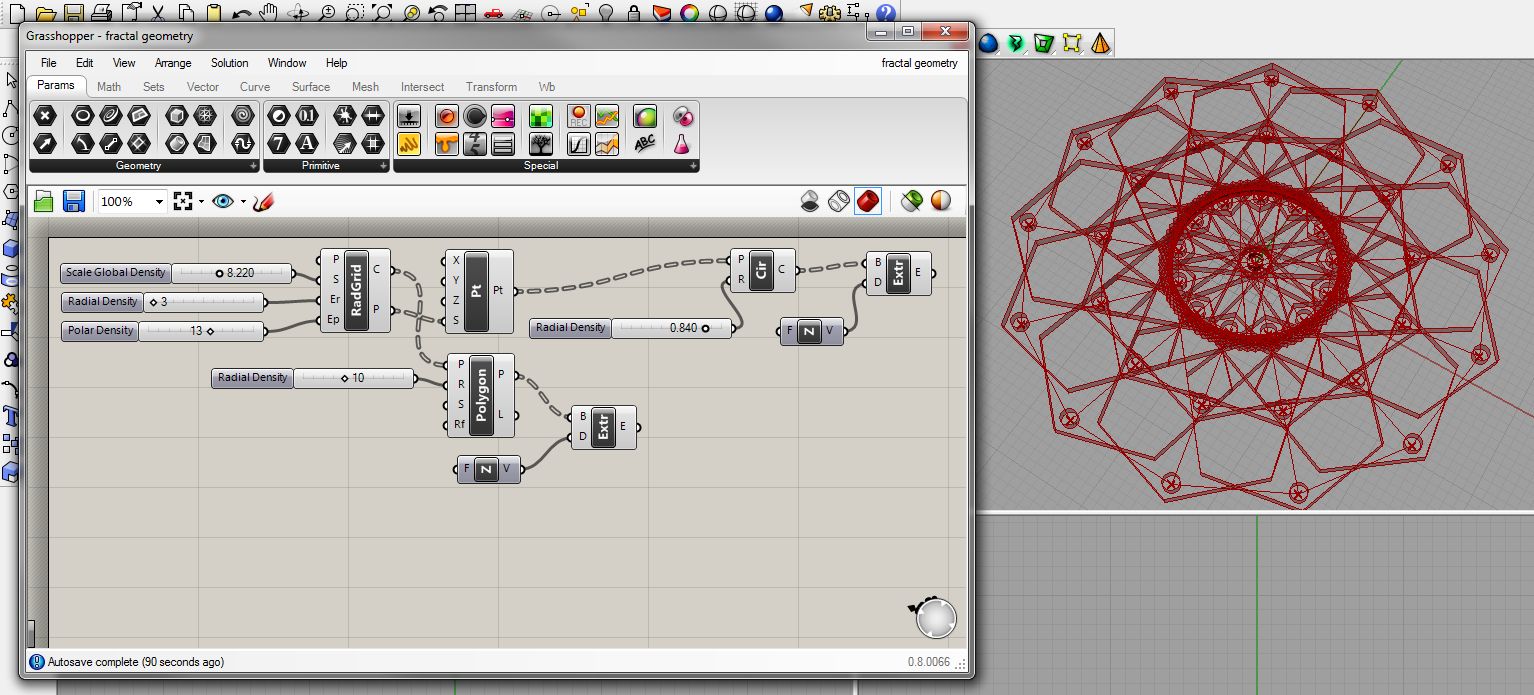Save the definition using the floppy disk icon
This screenshot has height=695, width=1534.
coord(74,201)
